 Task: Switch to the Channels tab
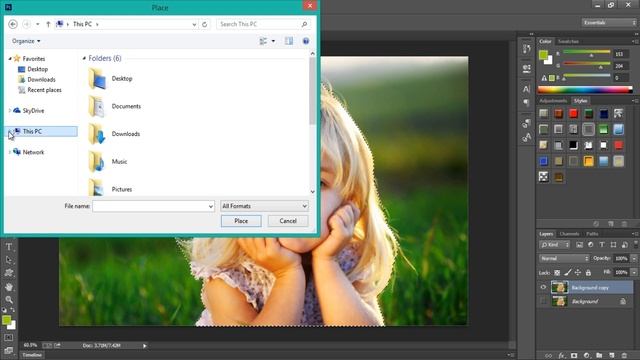pos(569,234)
